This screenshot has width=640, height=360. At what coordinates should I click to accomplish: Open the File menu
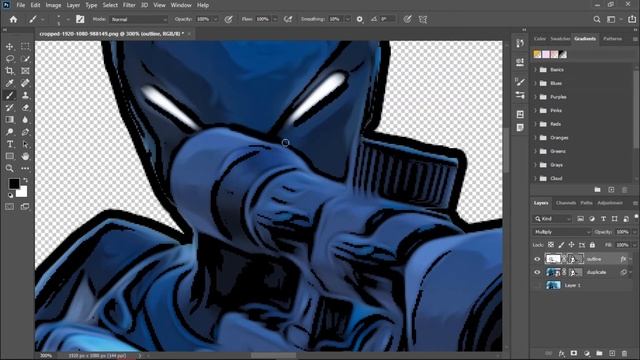point(20,5)
